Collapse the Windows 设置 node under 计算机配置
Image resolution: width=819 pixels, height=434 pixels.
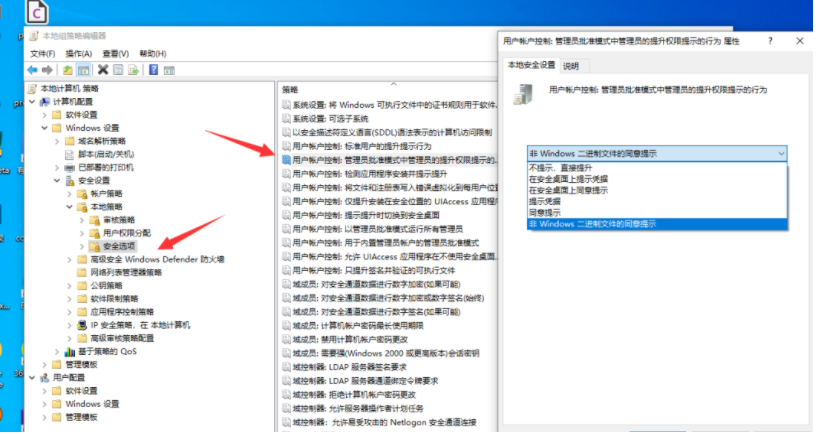[x=45, y=128]
